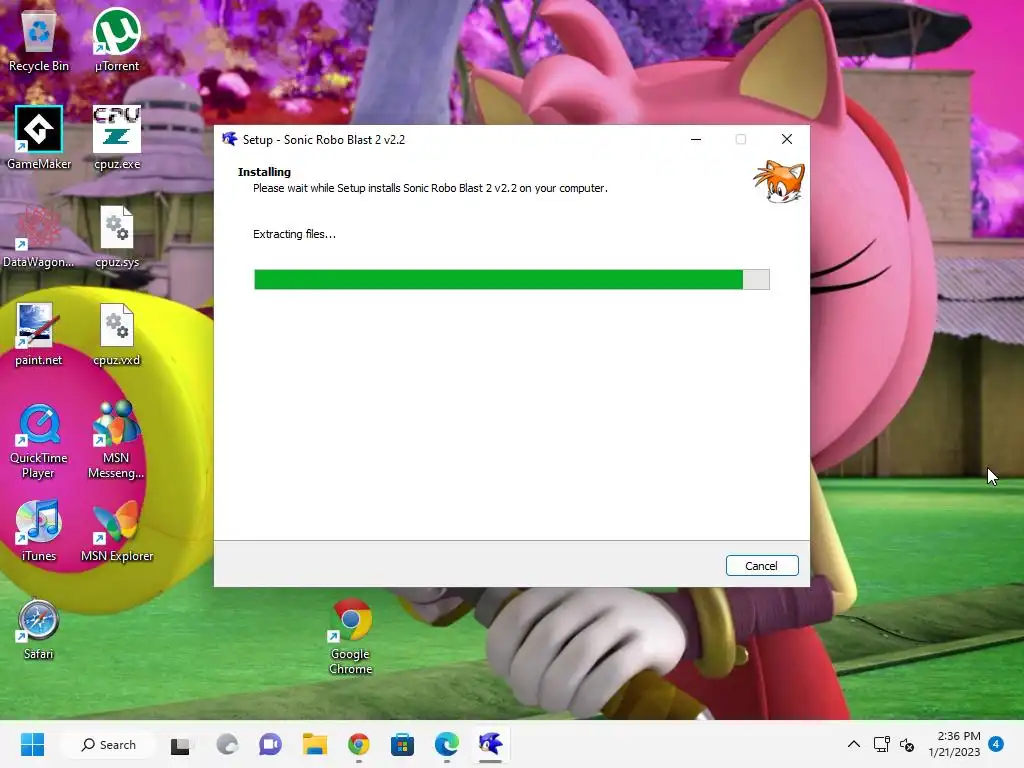Open Task View from the taskbar

[180, 744]
